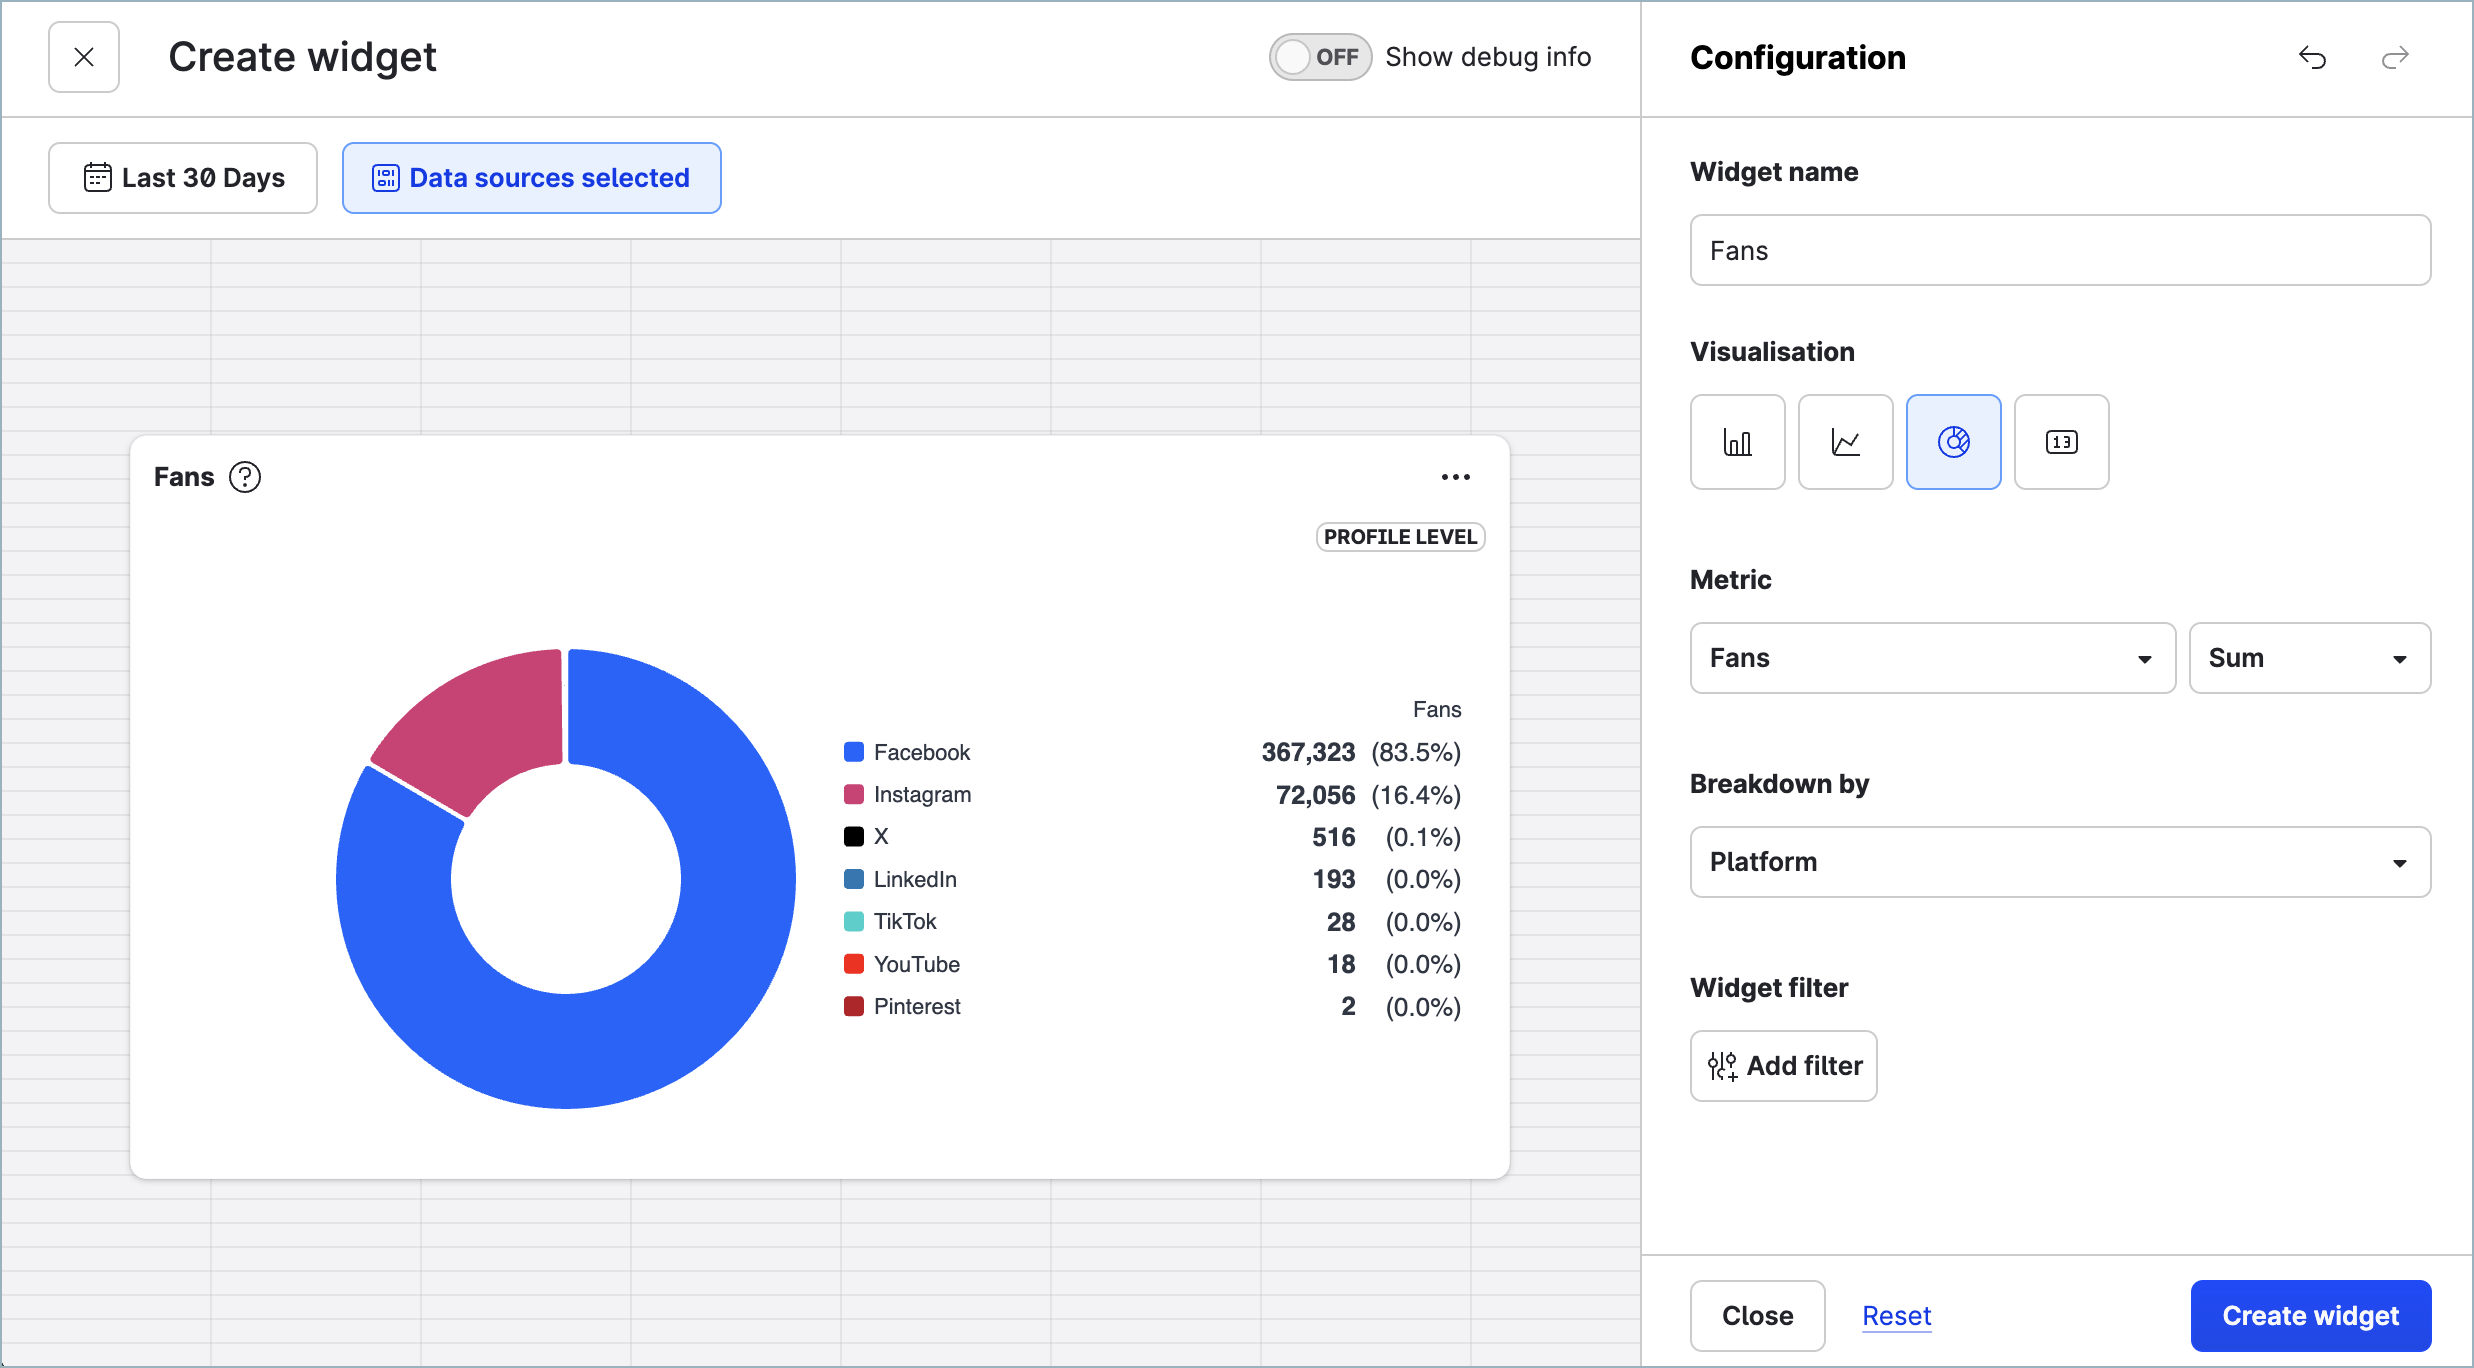Enable the Show debug info toggle
This screenshot has width=2474, height=1368.
click(x=1320, y=57)
